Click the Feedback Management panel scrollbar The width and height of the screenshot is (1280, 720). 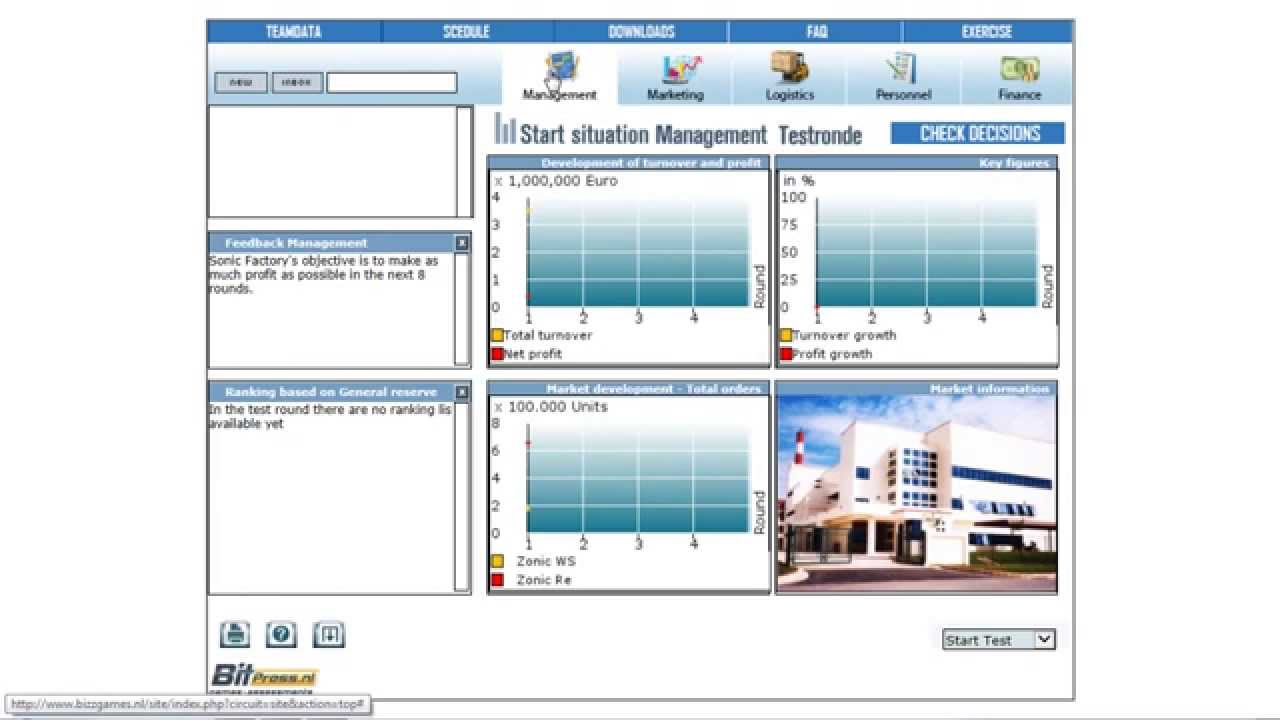pos(462,309)
